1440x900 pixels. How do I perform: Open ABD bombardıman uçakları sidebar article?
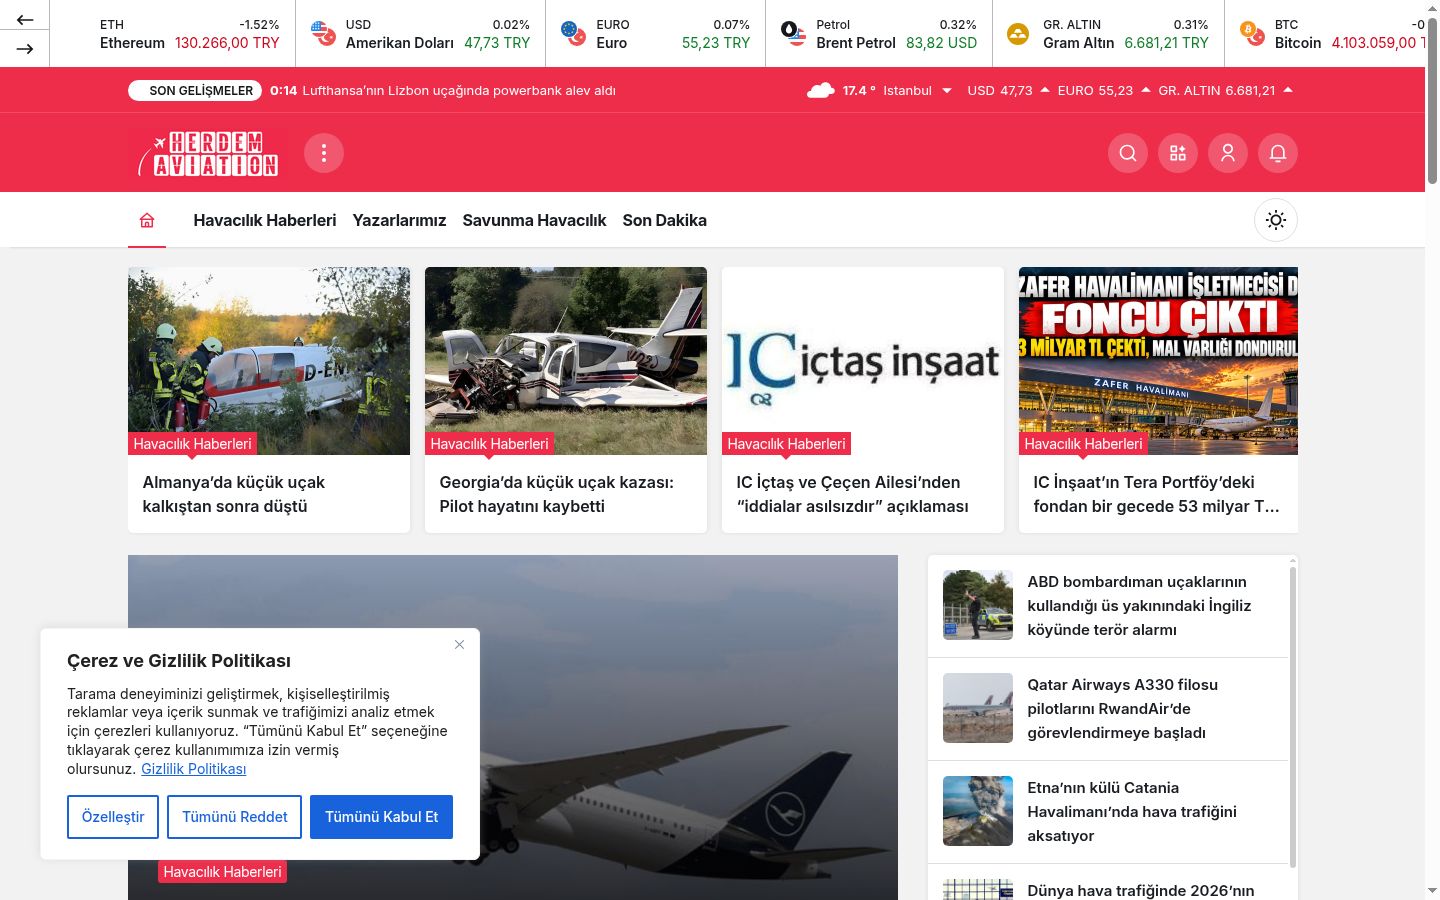click(1139, 605)
